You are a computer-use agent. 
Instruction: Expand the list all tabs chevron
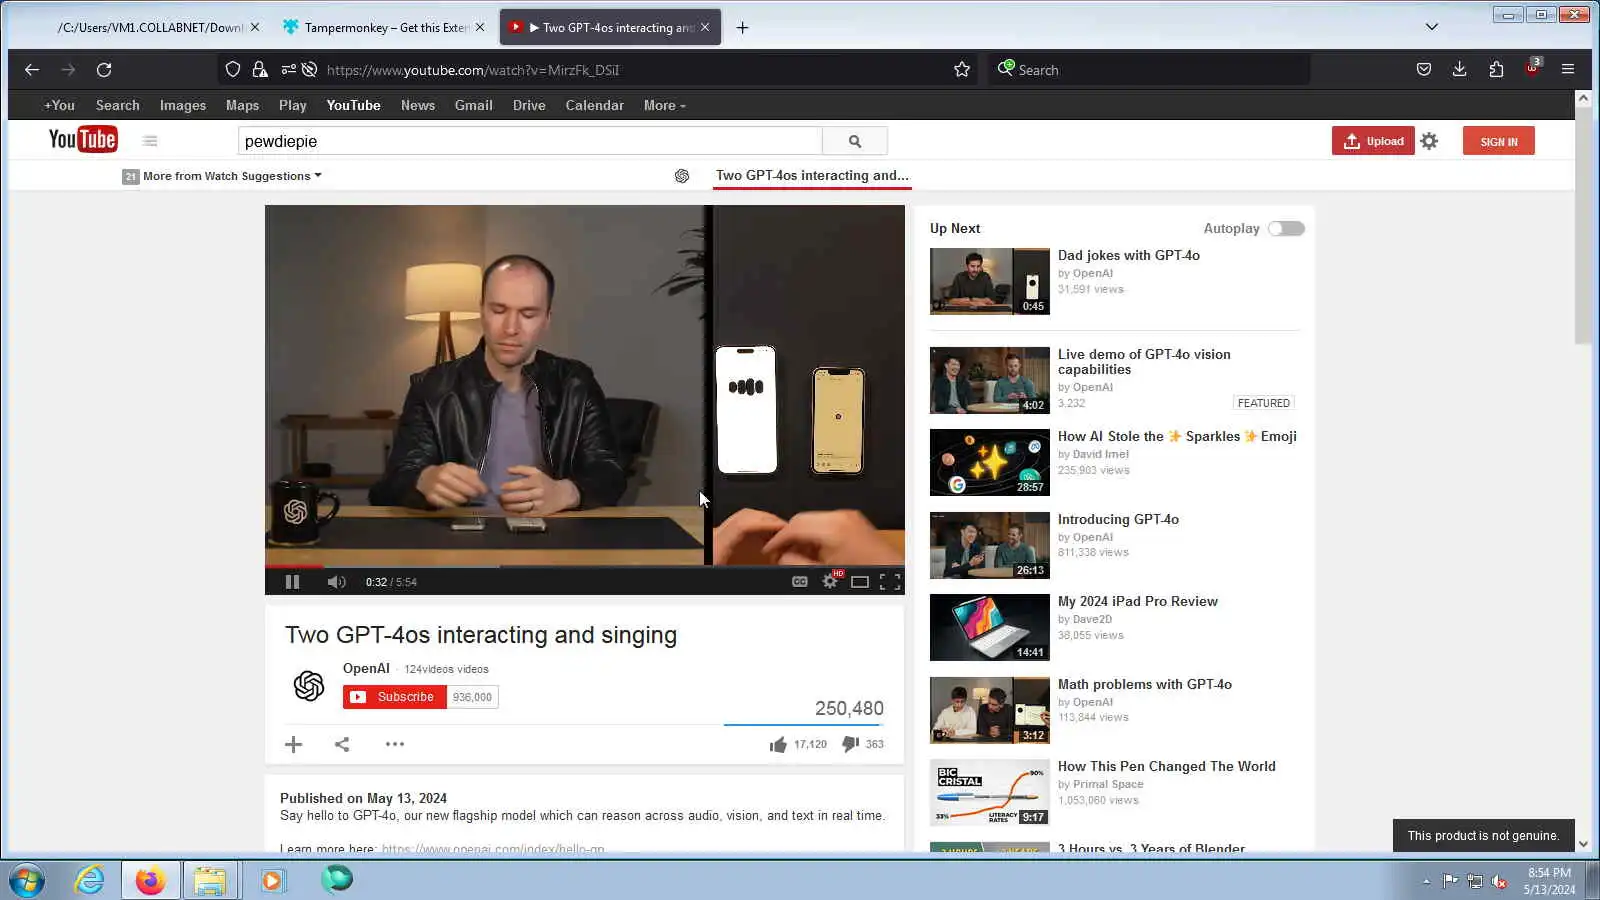coord(1431,27)
